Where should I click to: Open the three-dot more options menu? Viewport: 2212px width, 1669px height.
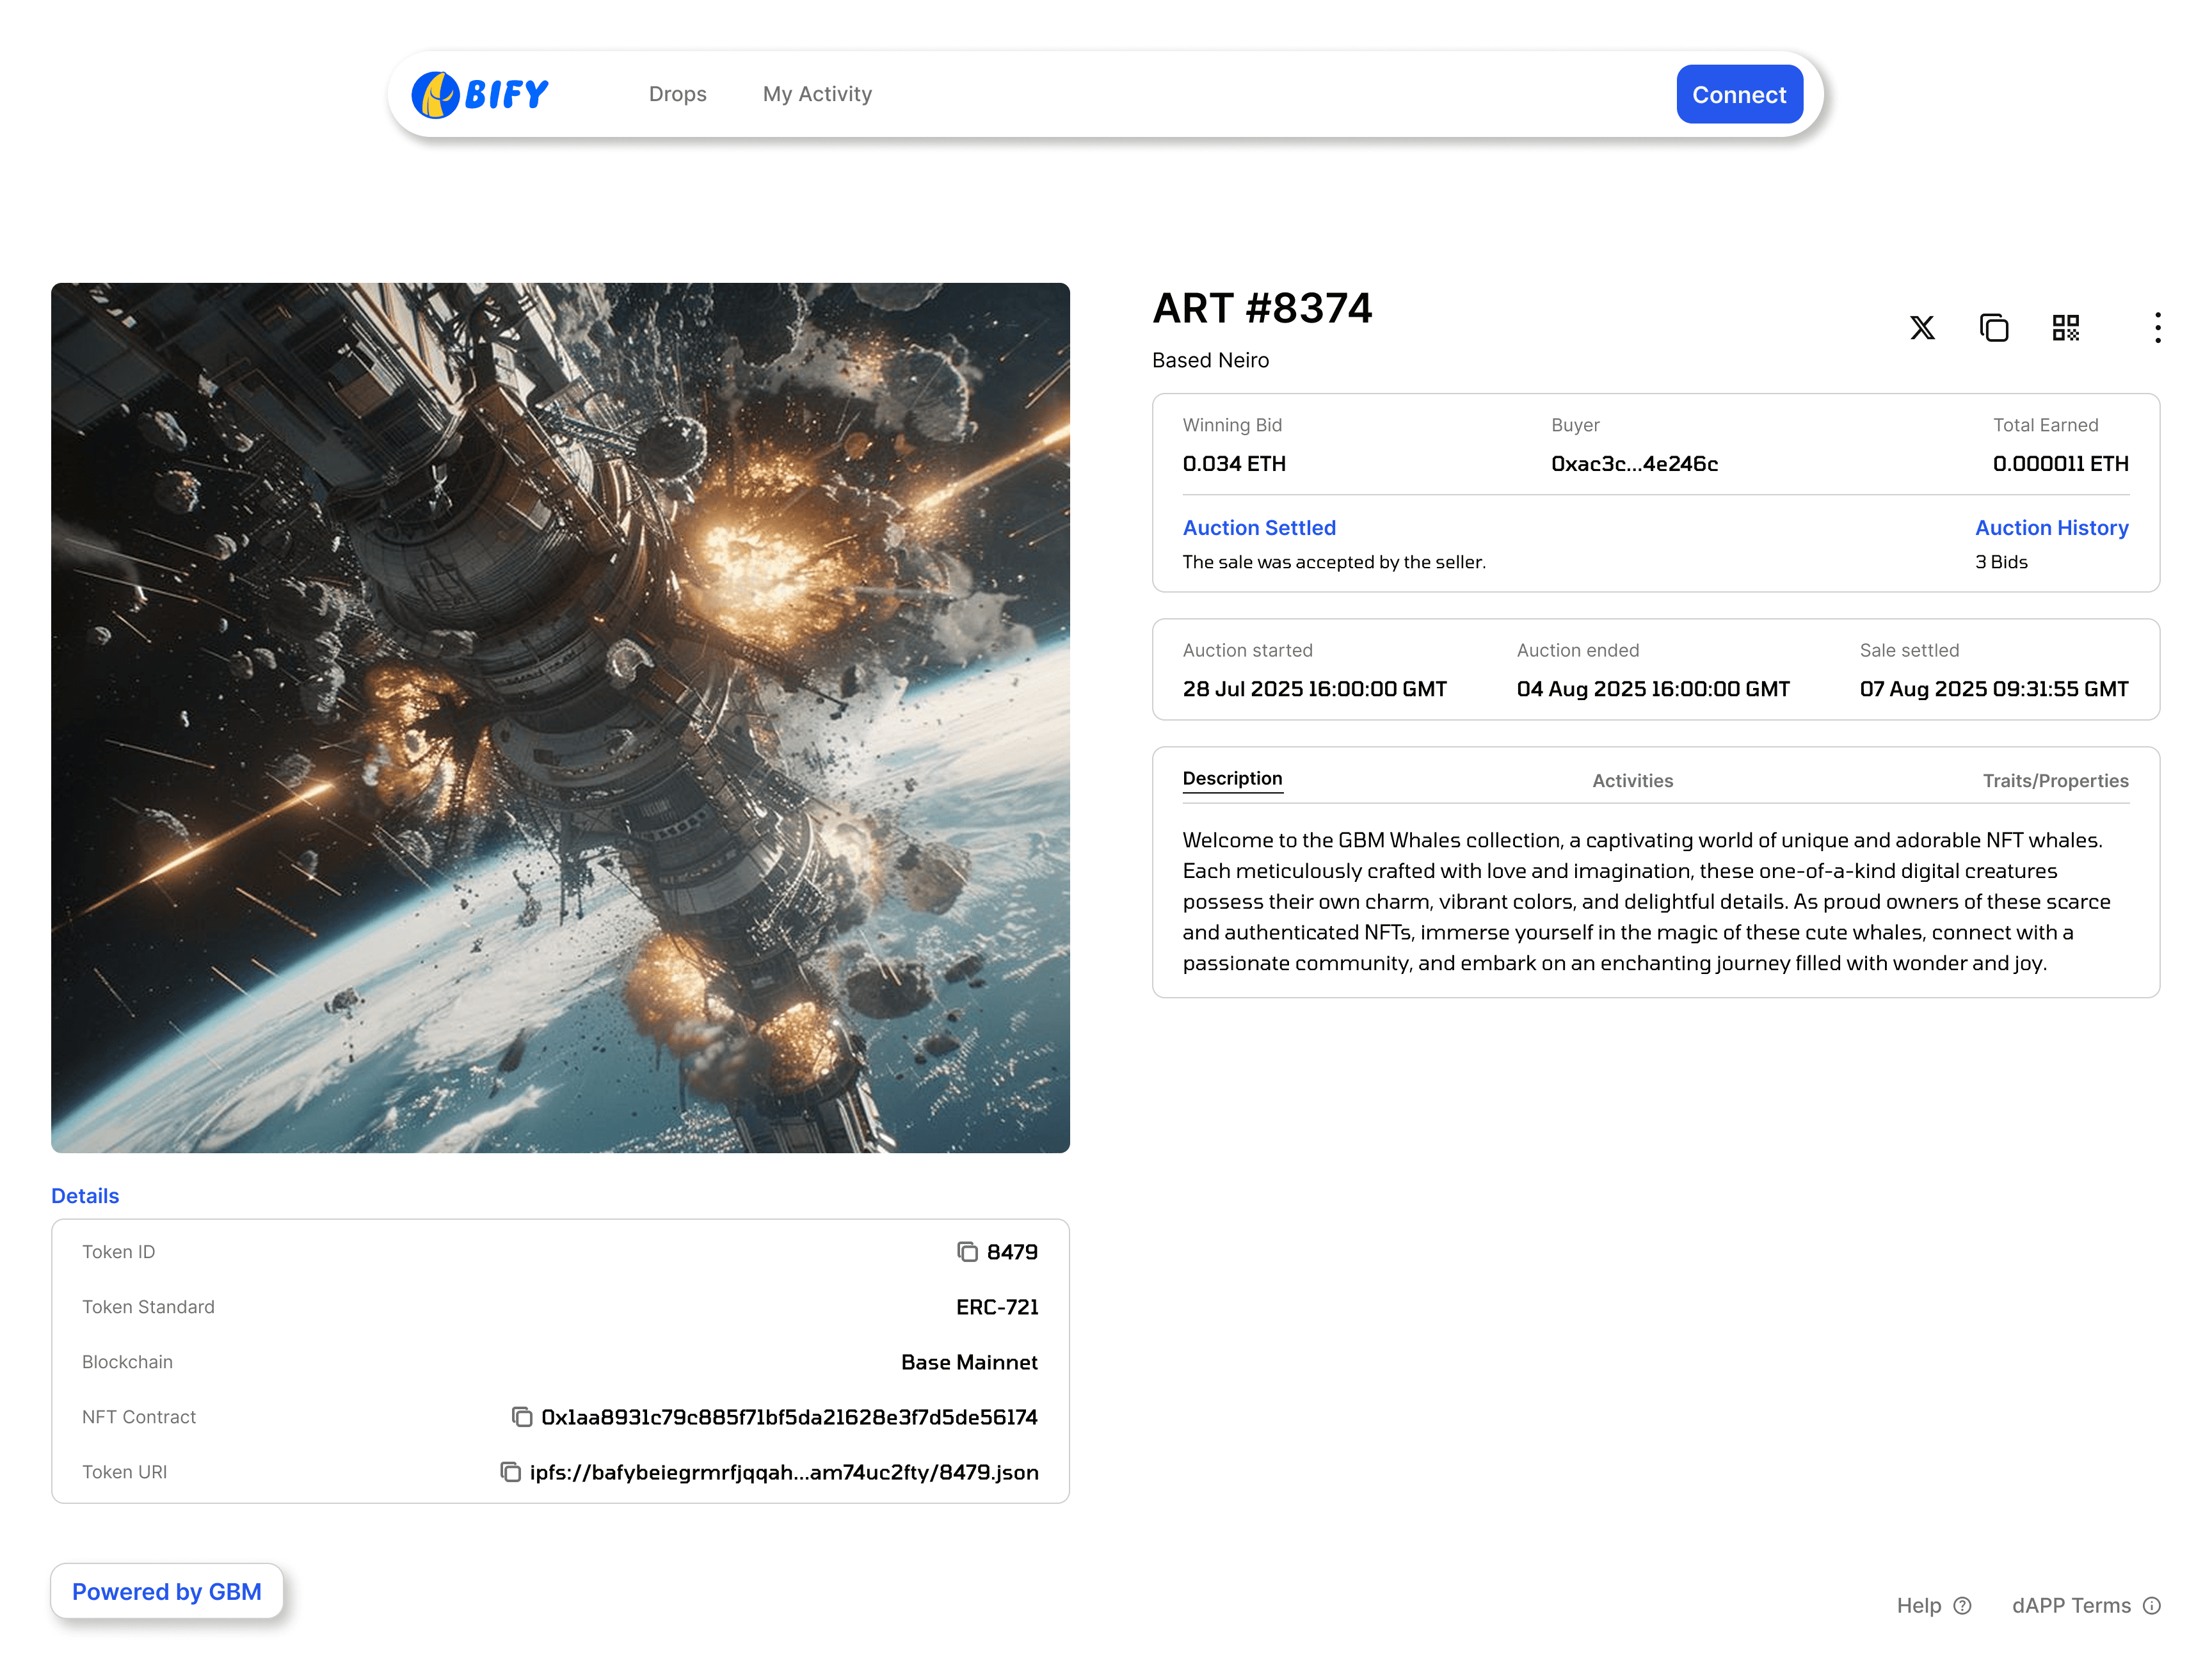click(2157, 328)
